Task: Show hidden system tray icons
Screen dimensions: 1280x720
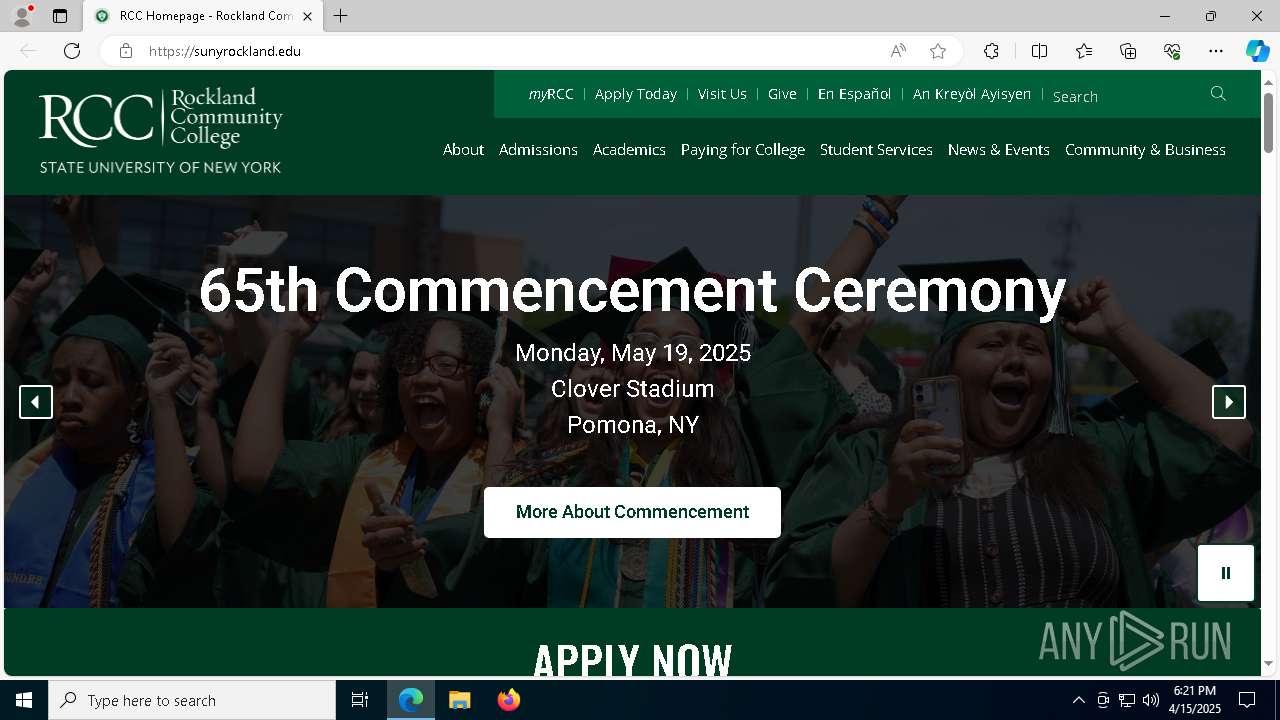Action: [x=1078, y=700]
